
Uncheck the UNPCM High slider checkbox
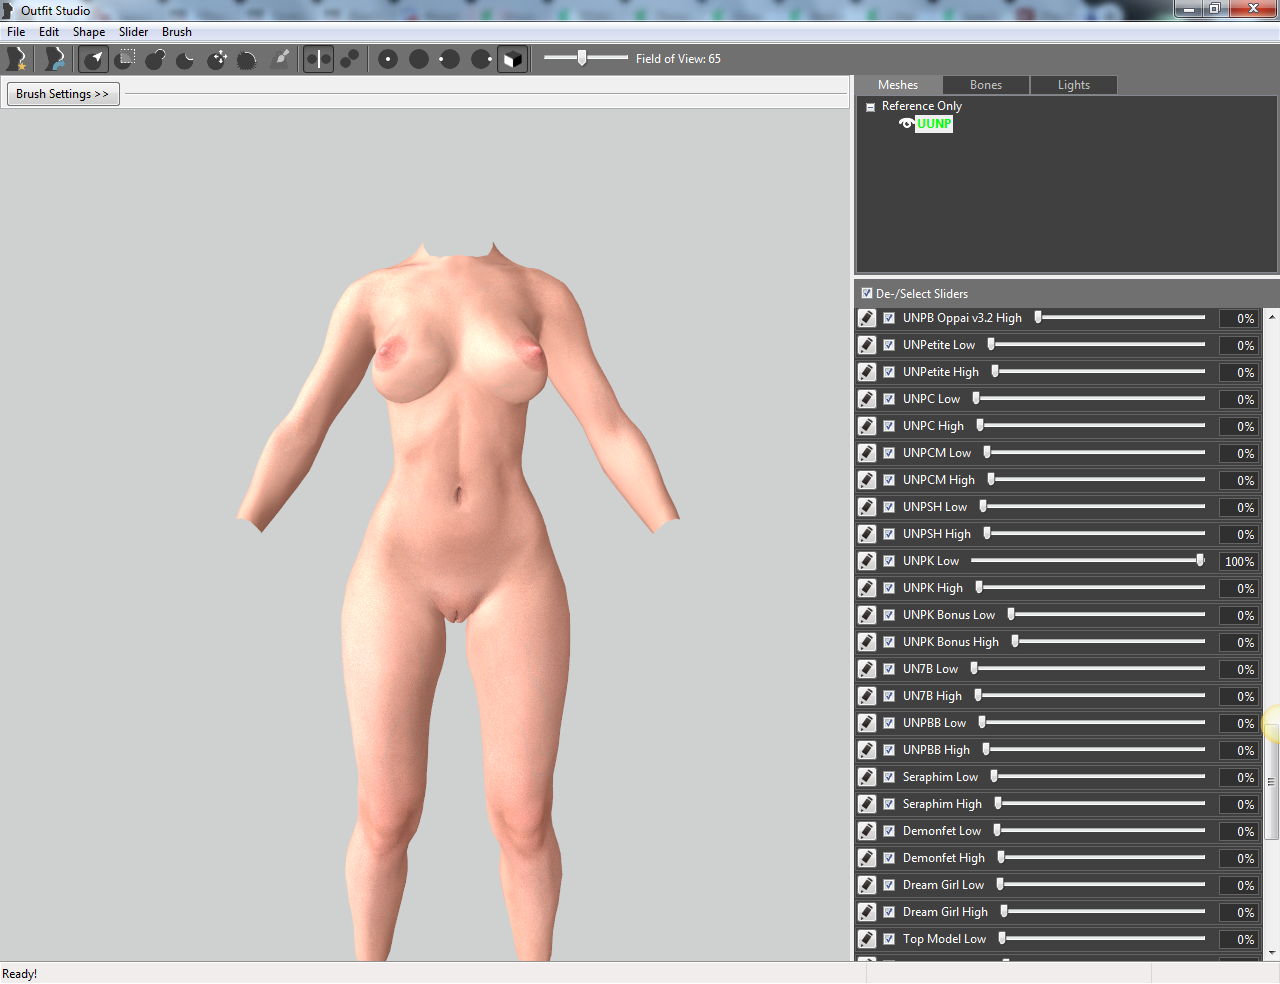coord(889,480)
